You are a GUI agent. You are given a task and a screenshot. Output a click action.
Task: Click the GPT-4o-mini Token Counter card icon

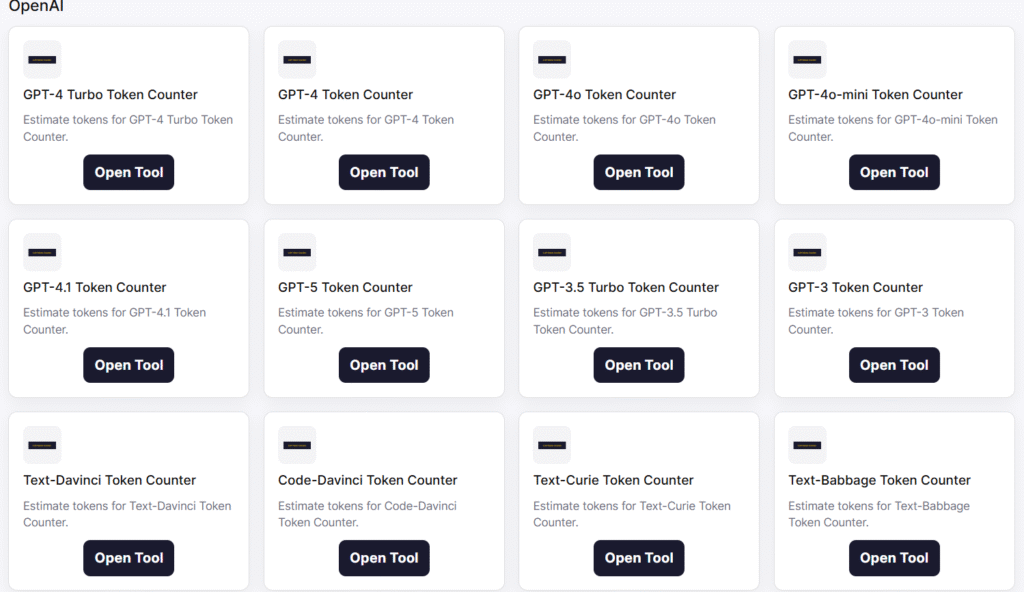[x=807, y=59]
